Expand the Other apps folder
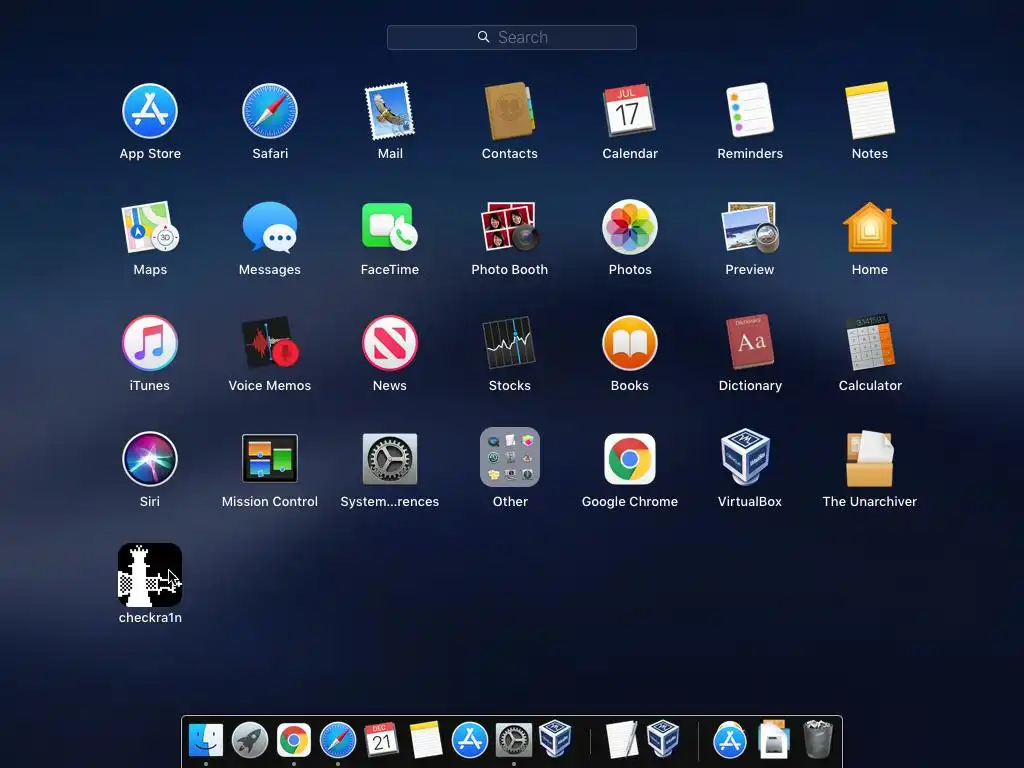 pyautogui.click(x=510, y=457)
